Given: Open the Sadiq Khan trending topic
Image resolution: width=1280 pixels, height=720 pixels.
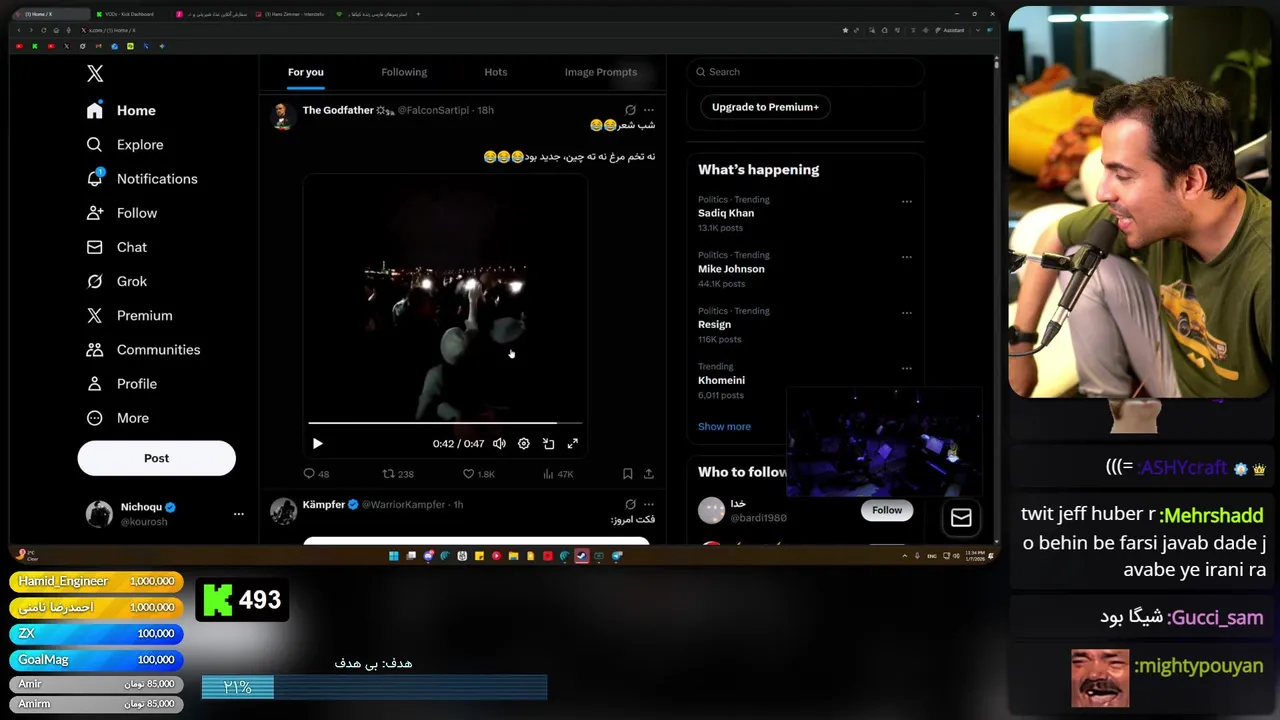Looking at the screenshot, I should pos(726,213).
